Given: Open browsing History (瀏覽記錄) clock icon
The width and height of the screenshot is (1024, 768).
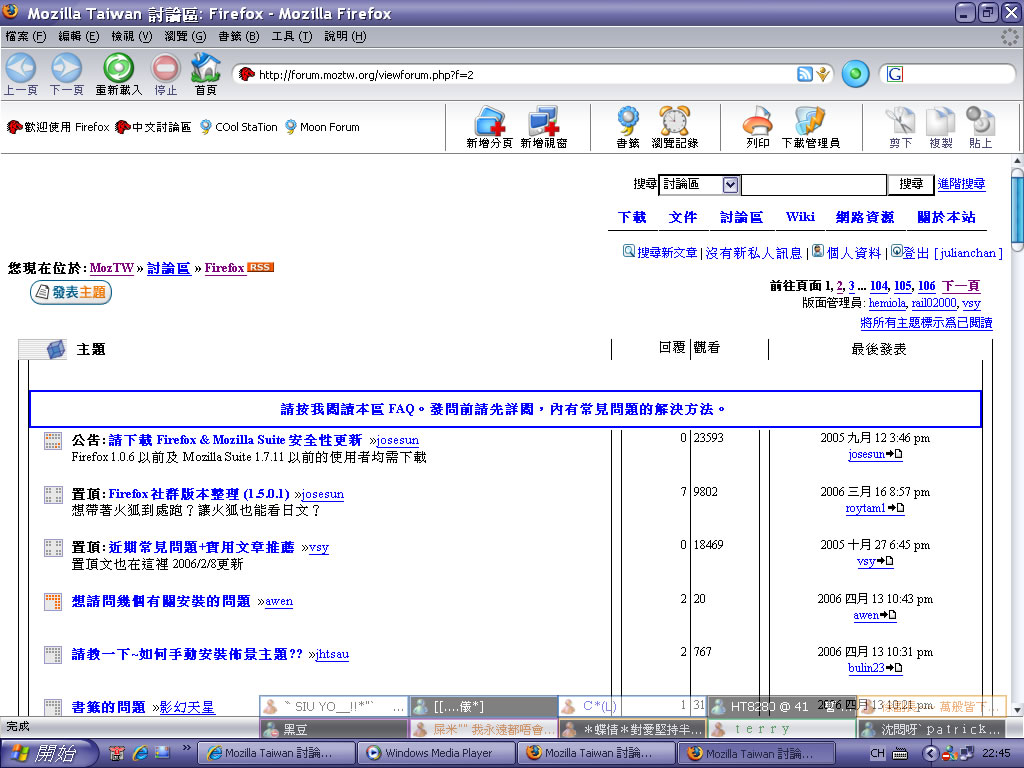Looking at the screenshot, I should (x=674, y=122).
